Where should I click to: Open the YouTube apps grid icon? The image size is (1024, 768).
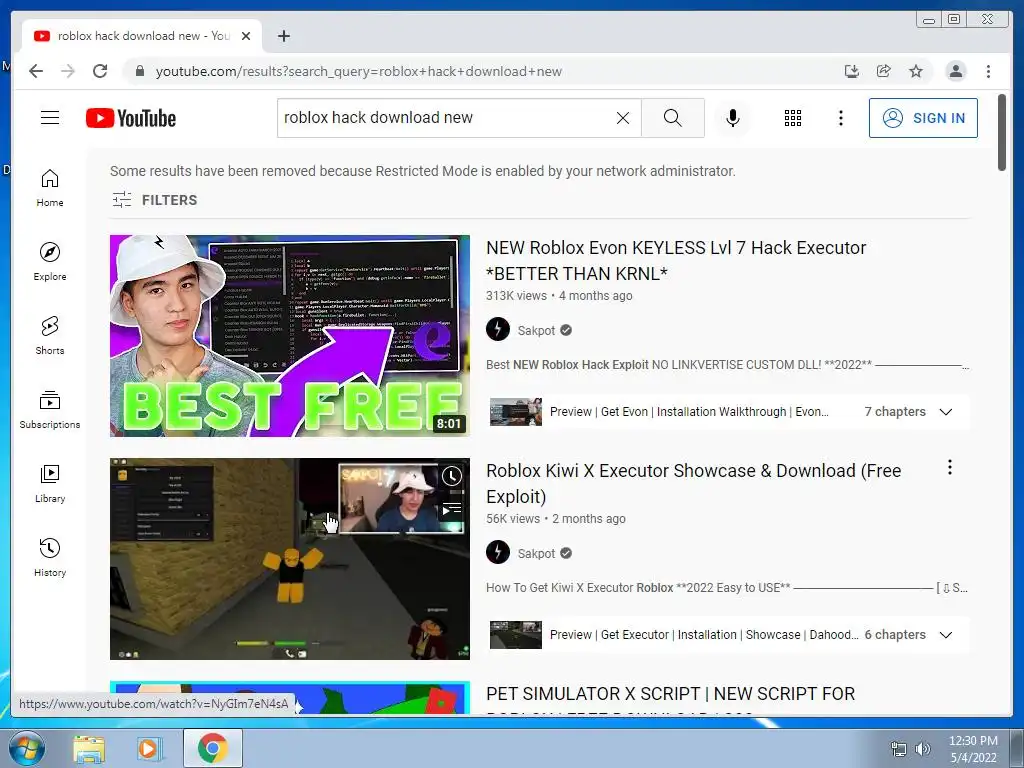793,118
